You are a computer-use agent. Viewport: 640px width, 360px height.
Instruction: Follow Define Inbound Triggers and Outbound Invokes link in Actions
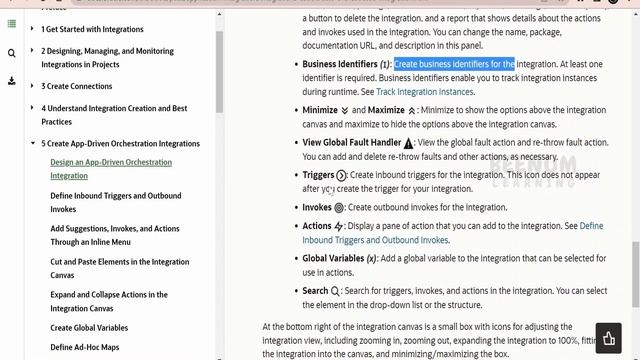pos(453,233)
